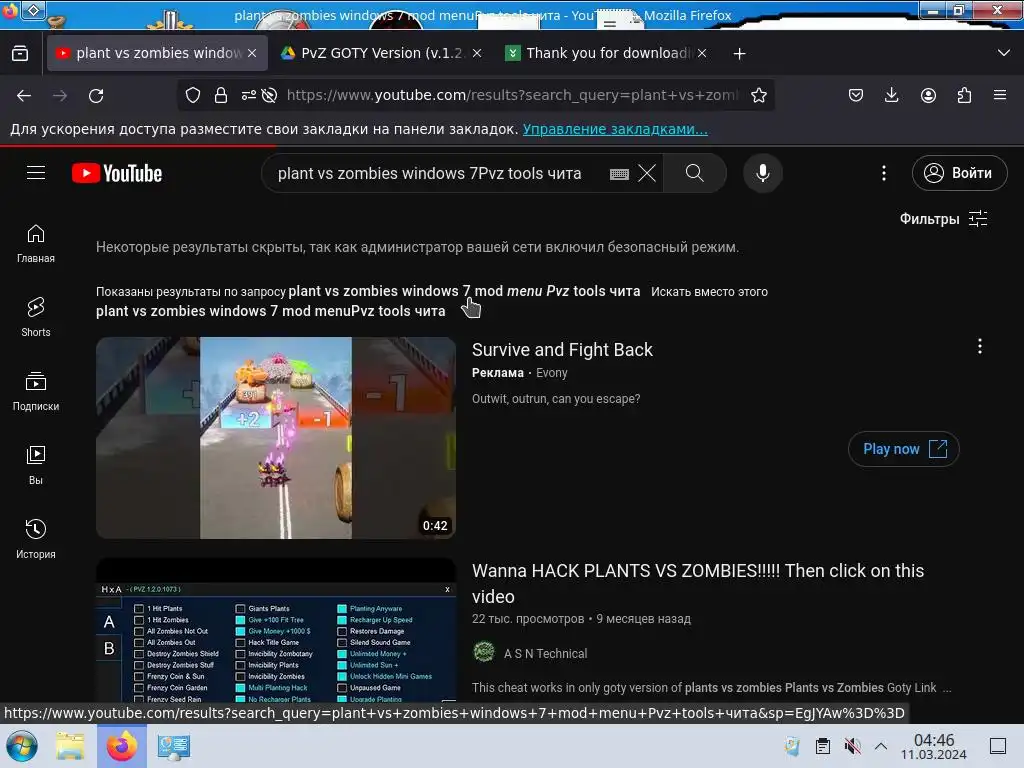
Task: Click Firefox taskbar icon
Action: pyautogui.click(x=122, y=746)
